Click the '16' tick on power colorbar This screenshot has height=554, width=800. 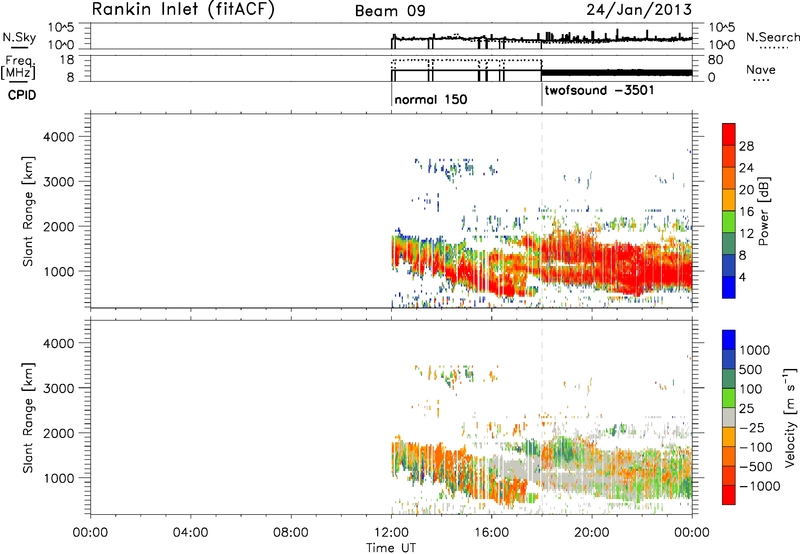click(x=746, y=212)
